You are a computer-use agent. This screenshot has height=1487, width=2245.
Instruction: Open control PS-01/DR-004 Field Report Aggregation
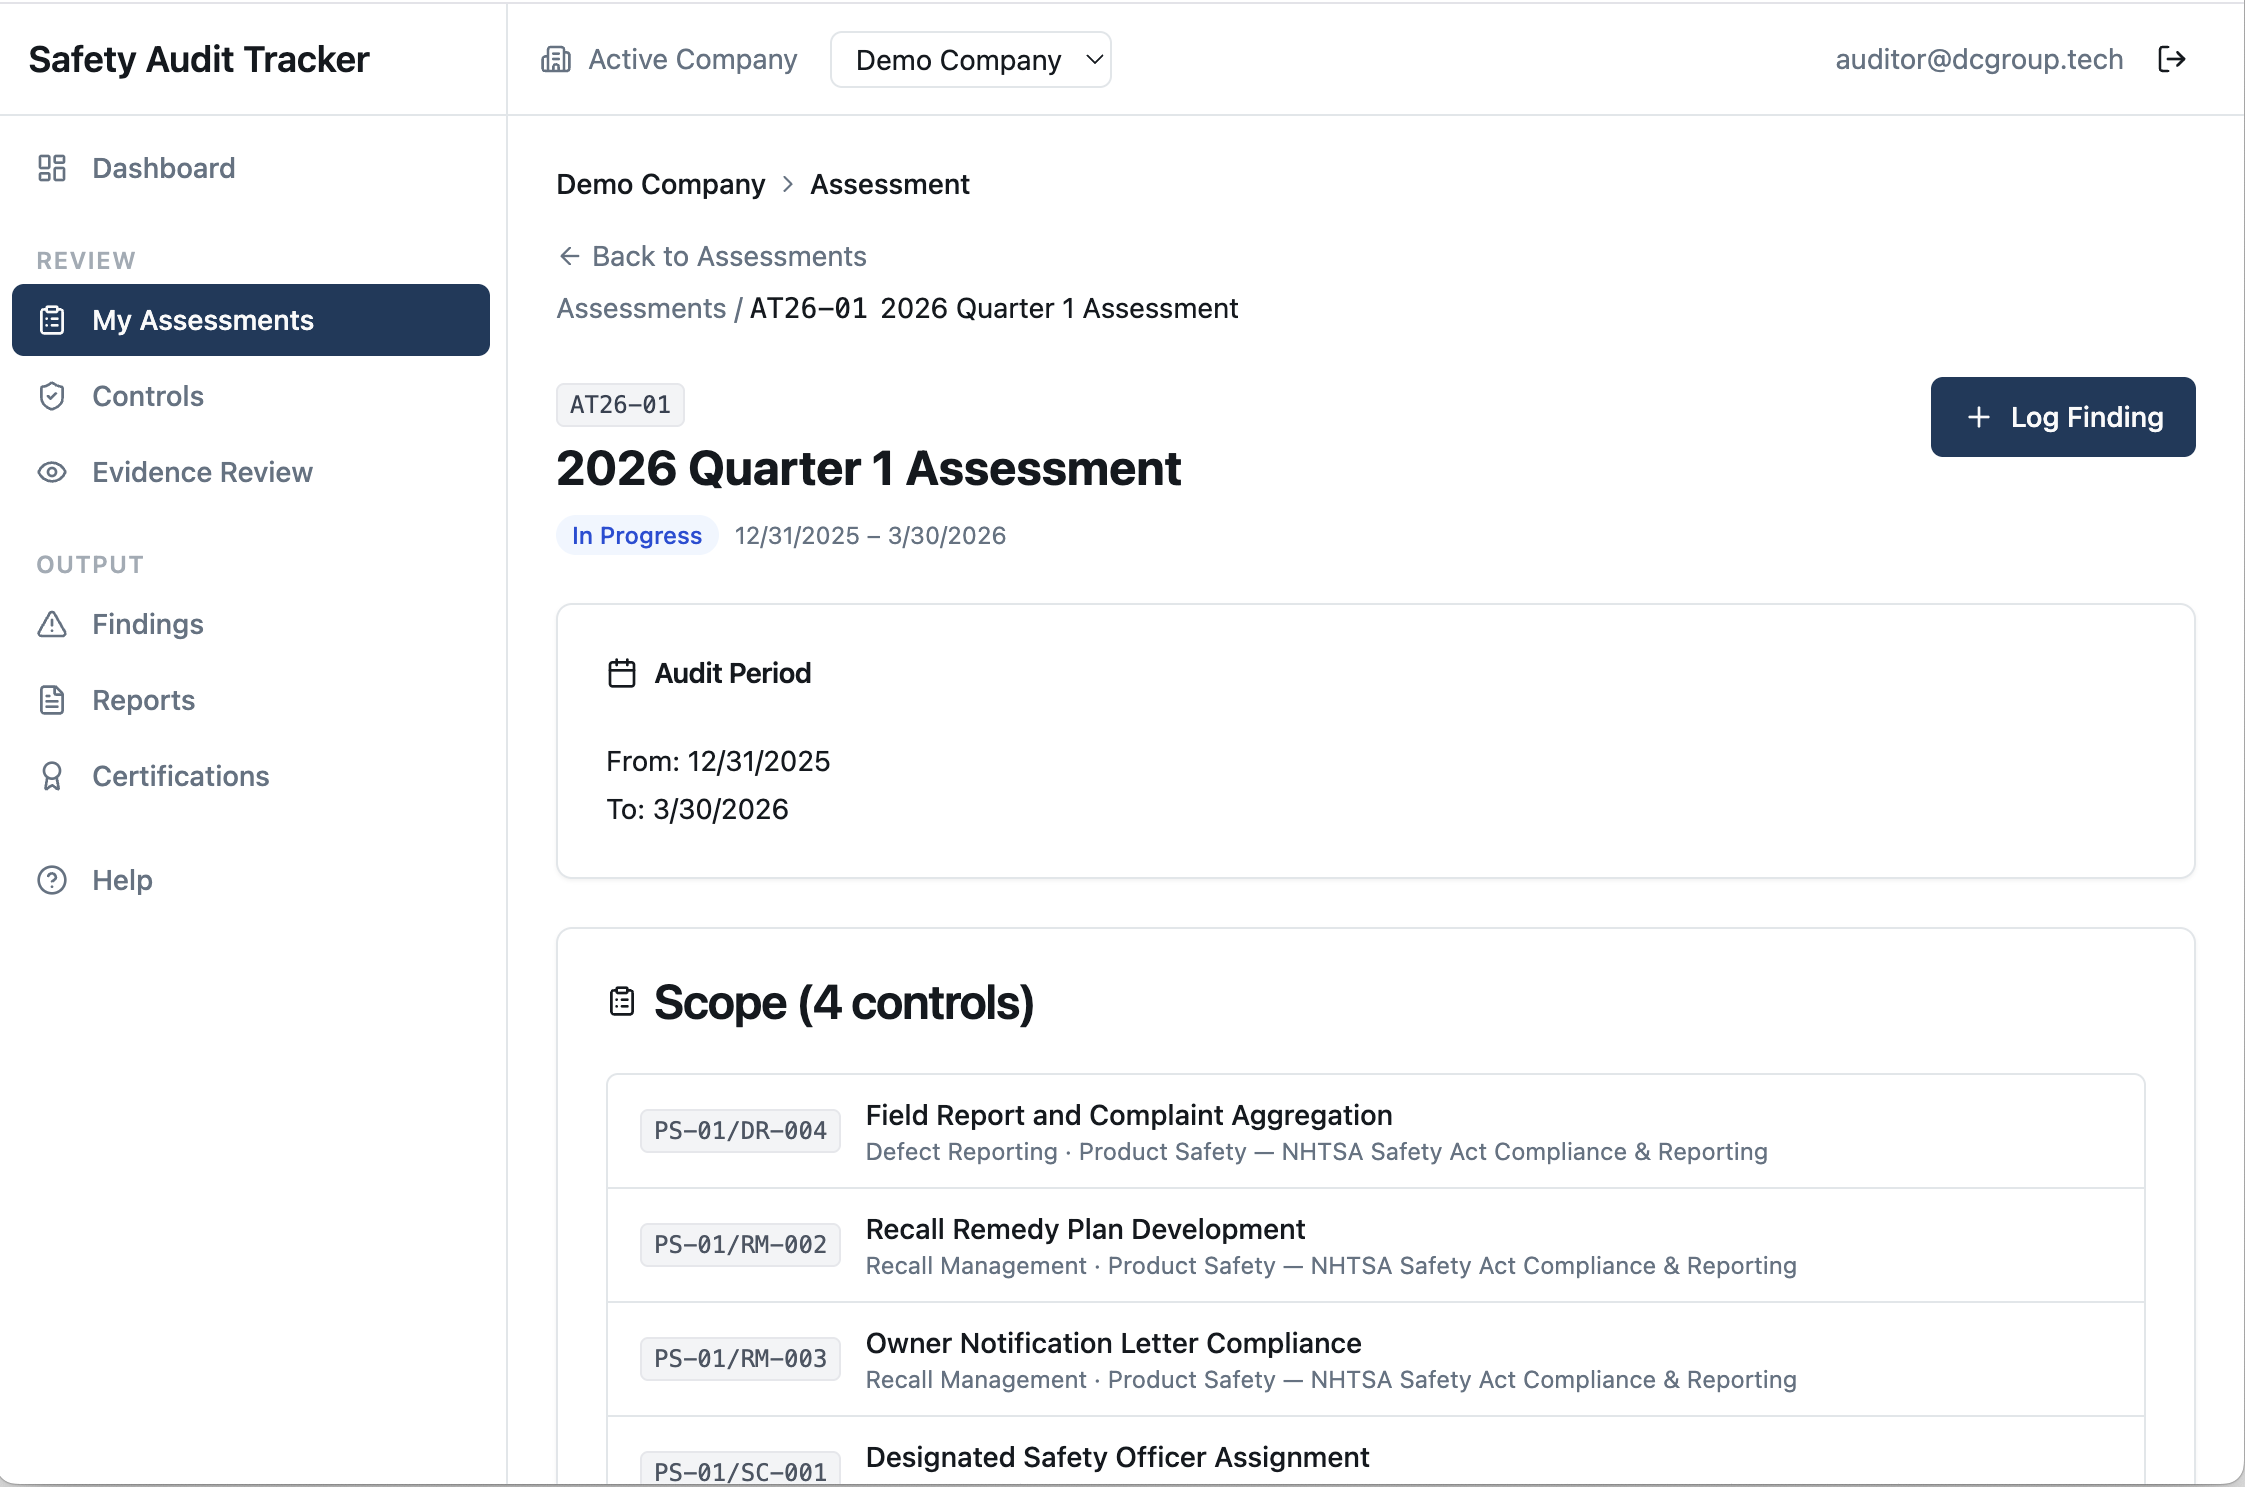(1128, 1115)
